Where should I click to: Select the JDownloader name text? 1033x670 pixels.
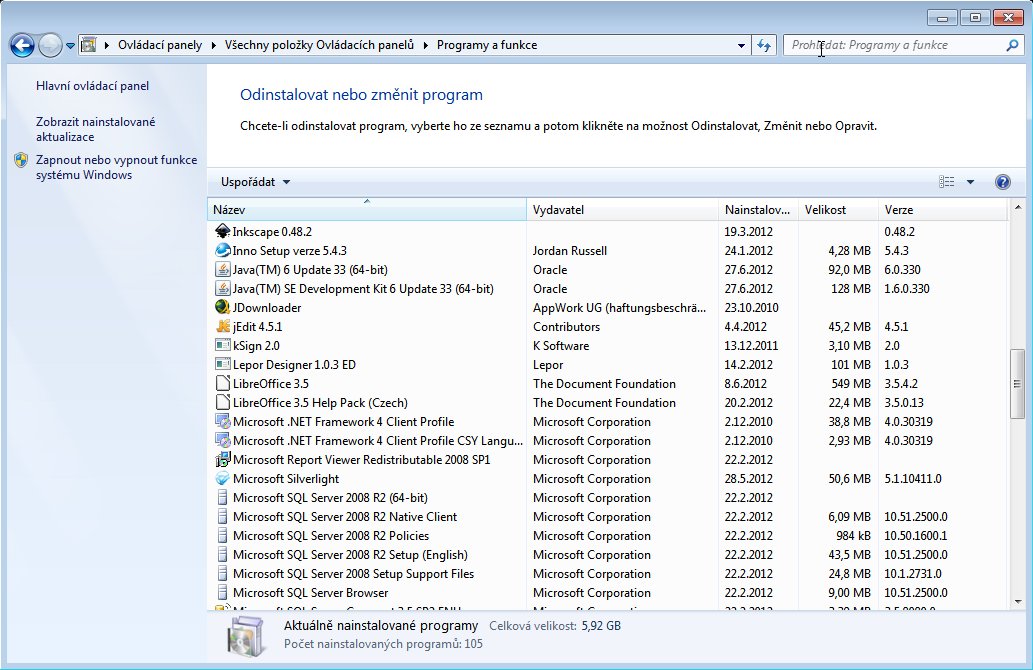(x=267, y=308)
